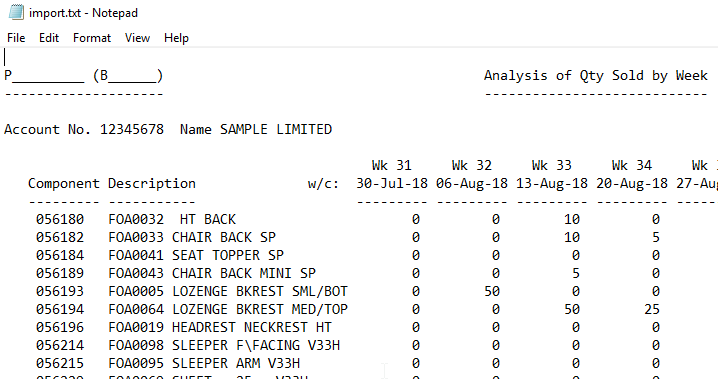
Task: Click the 'Component' column header
Action: (64, 184)
